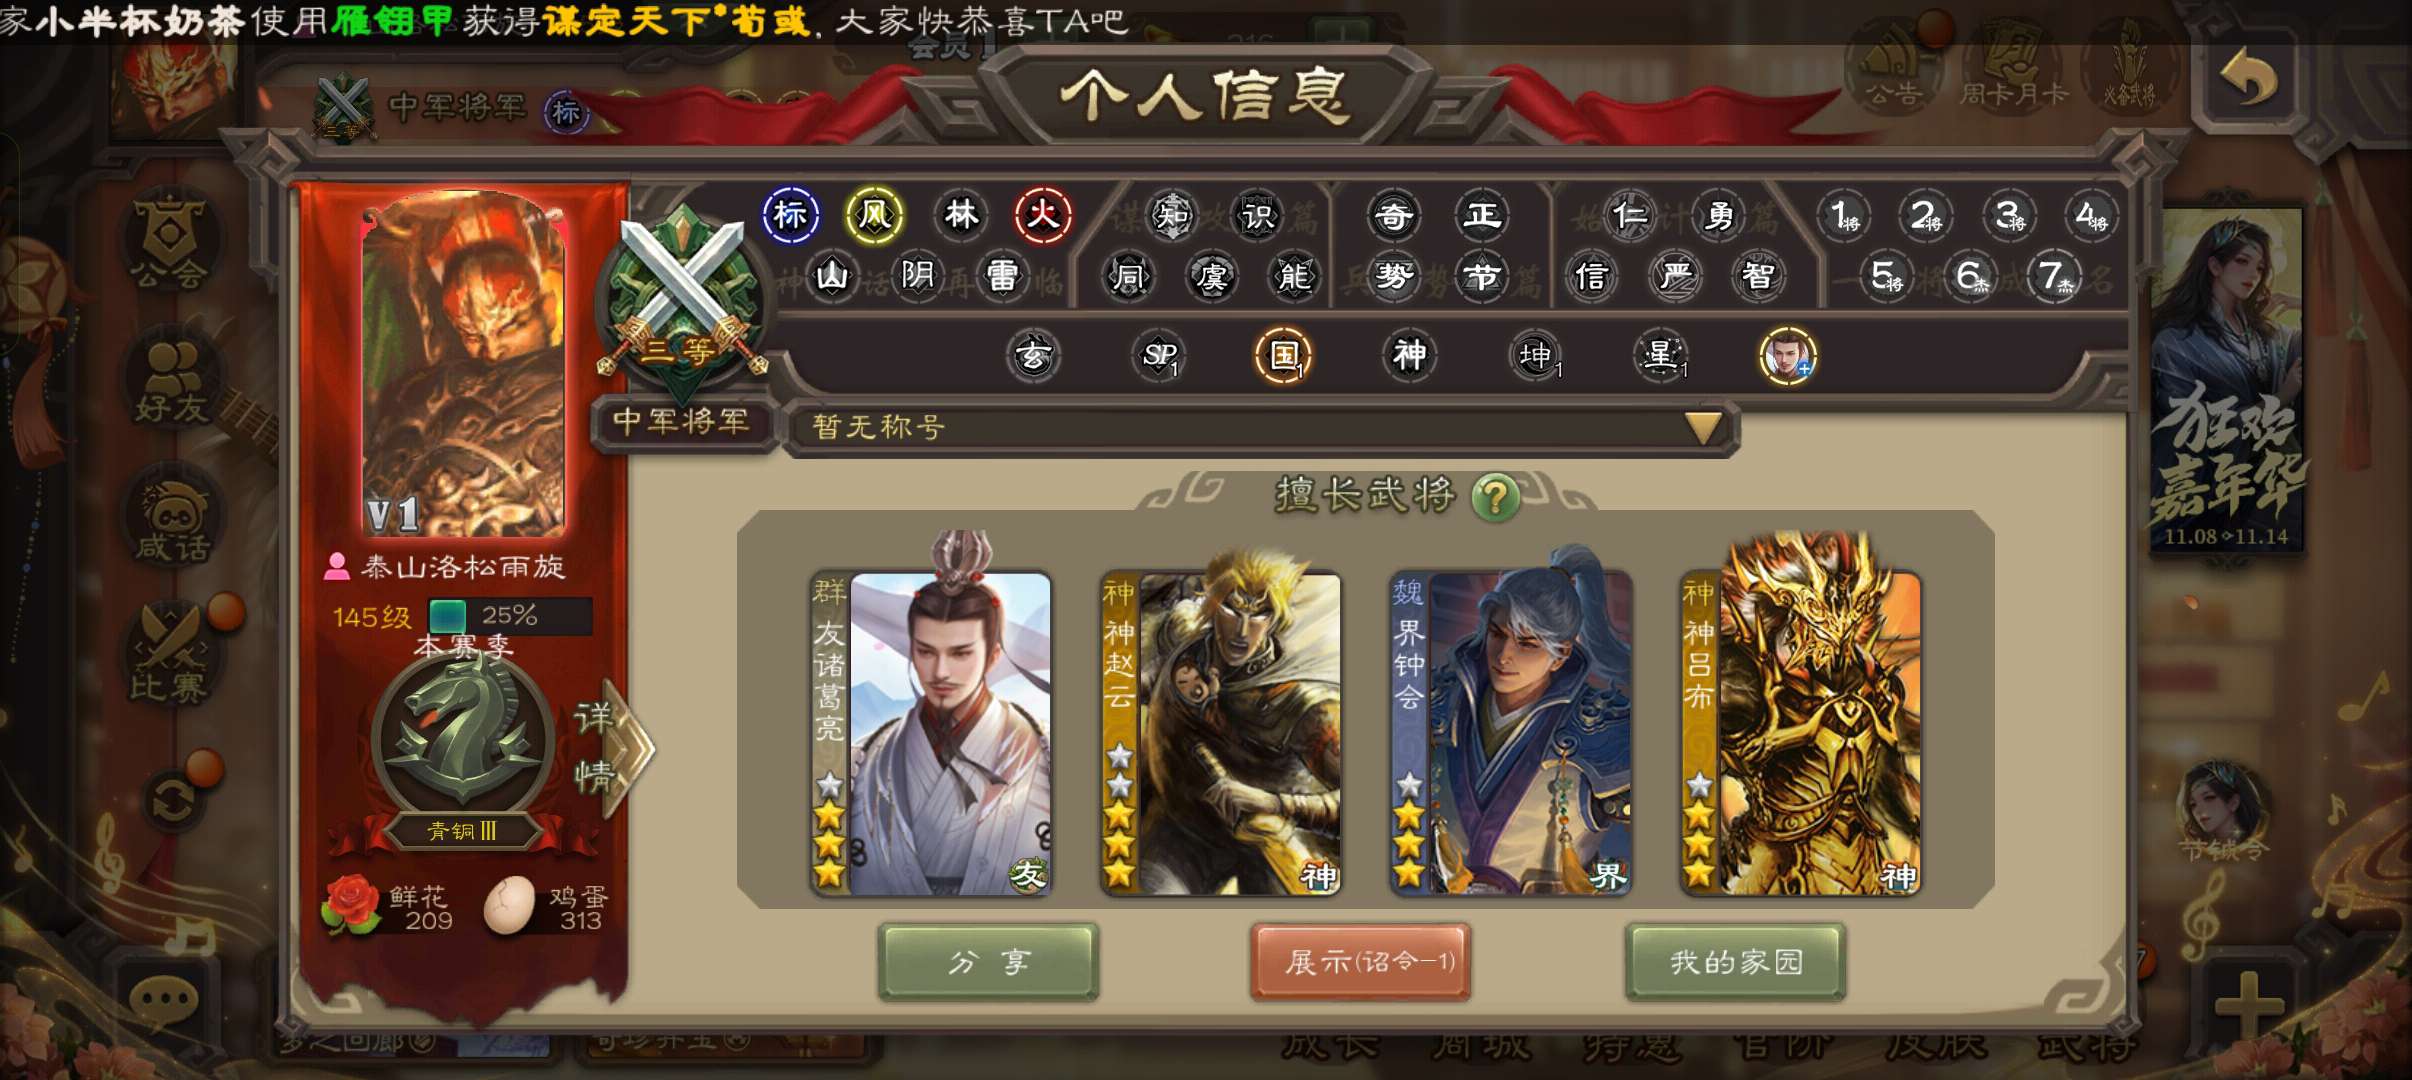Click the return arrow icon
Screen dimensions: 2412x1080
2248,79
